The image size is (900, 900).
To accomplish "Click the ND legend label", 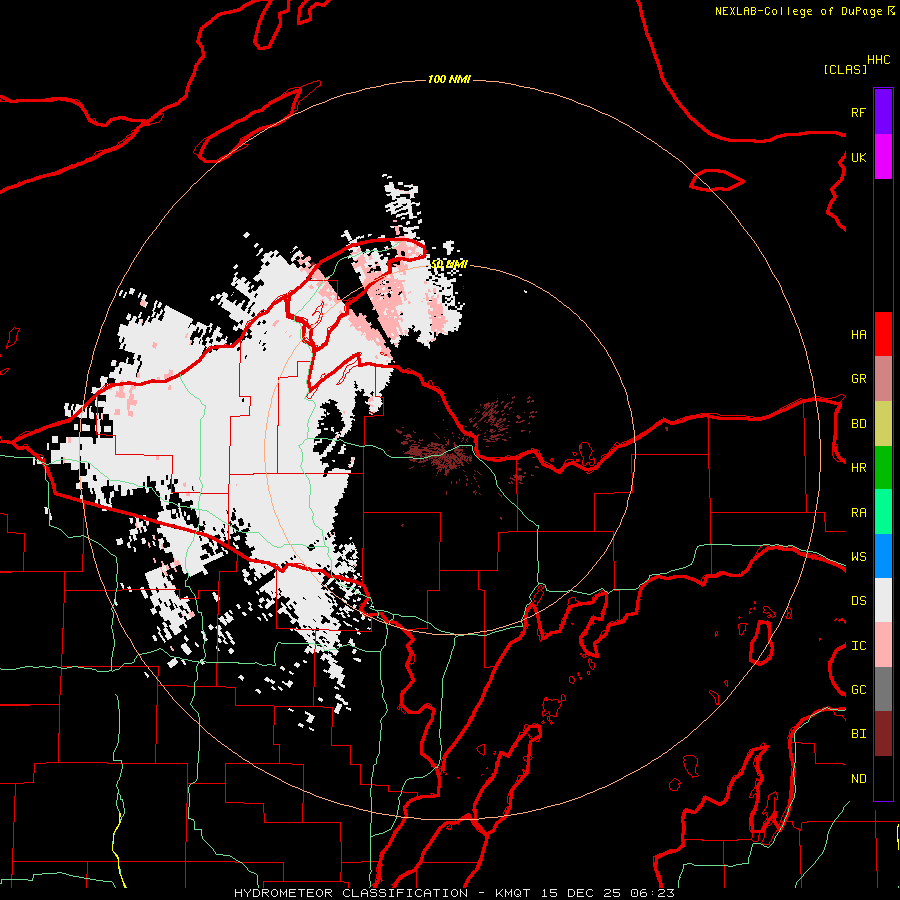I will (x=858, y=779).
